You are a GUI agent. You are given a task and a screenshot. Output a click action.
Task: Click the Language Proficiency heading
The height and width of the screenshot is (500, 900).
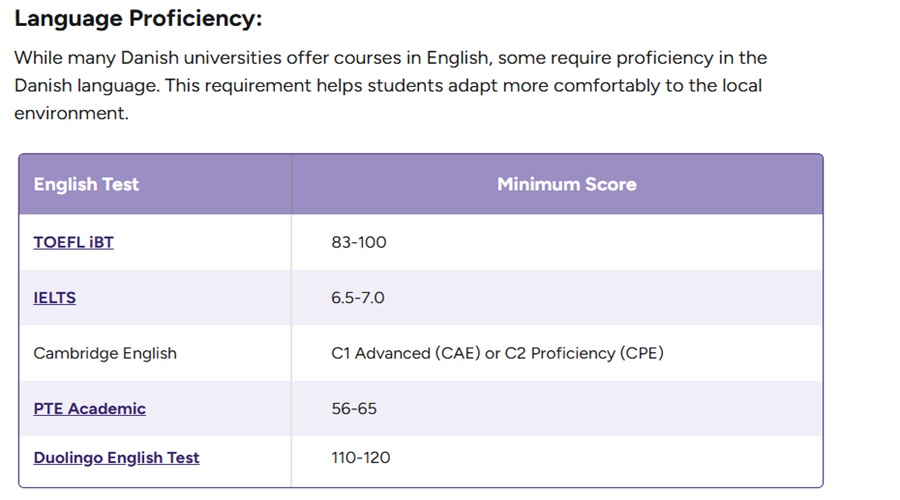[138, 18]
